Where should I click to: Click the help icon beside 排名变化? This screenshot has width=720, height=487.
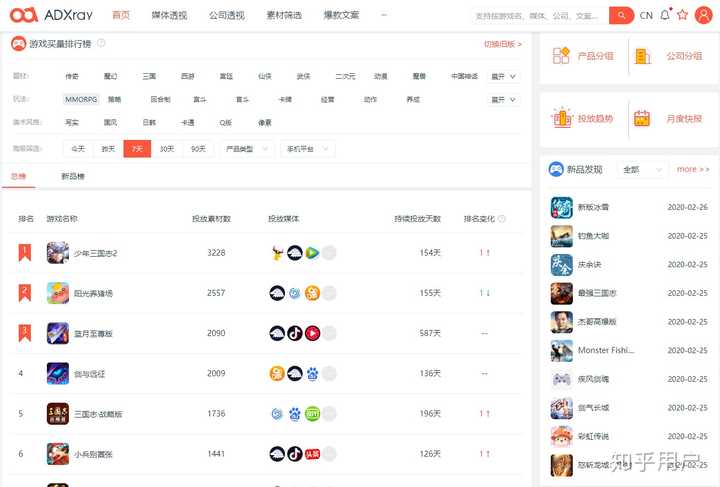(502, 219)
